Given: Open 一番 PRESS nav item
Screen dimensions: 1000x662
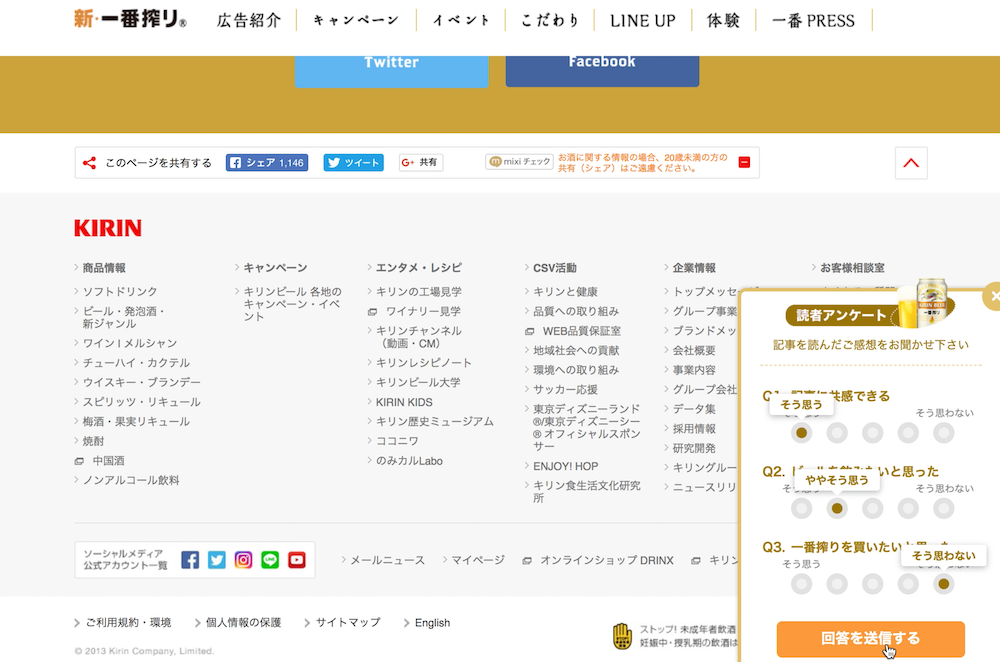Looking at the screenshot, I should coord(814,20).
